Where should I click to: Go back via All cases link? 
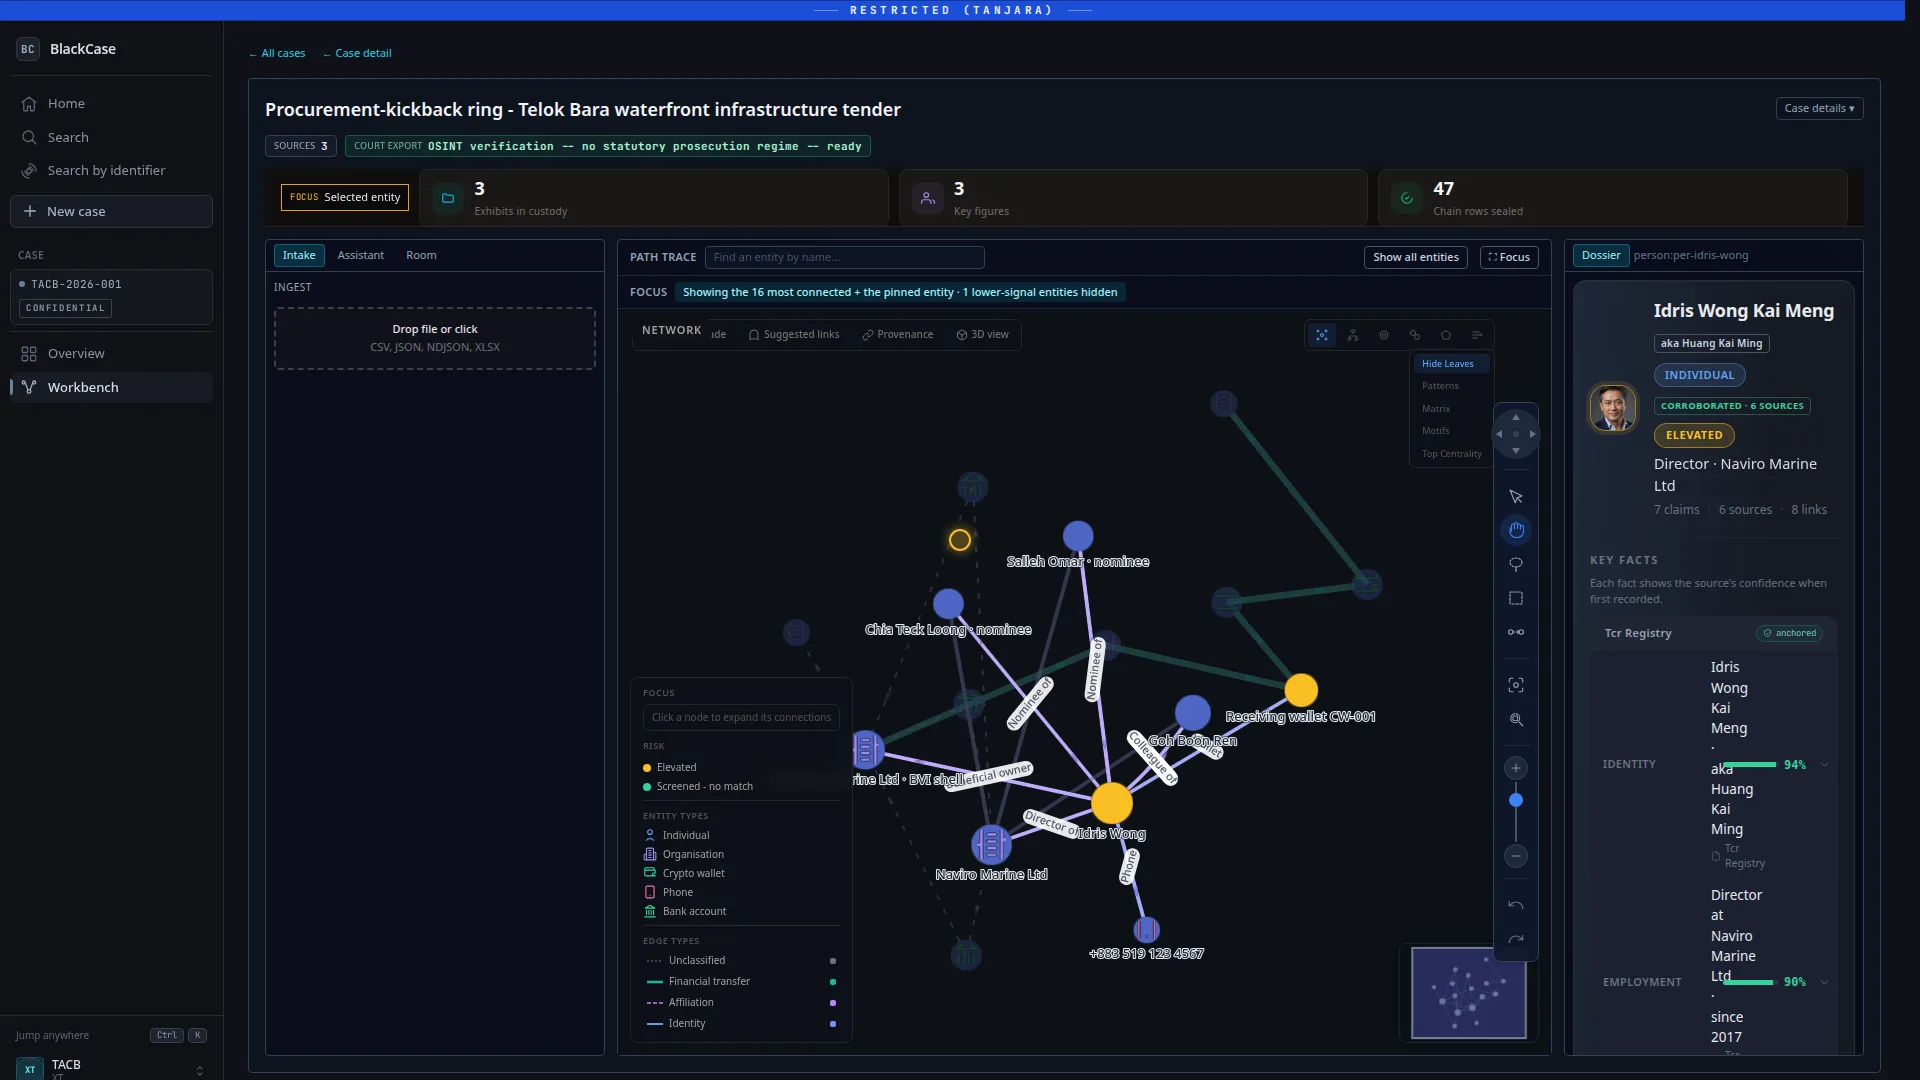[x=277, y=54]
